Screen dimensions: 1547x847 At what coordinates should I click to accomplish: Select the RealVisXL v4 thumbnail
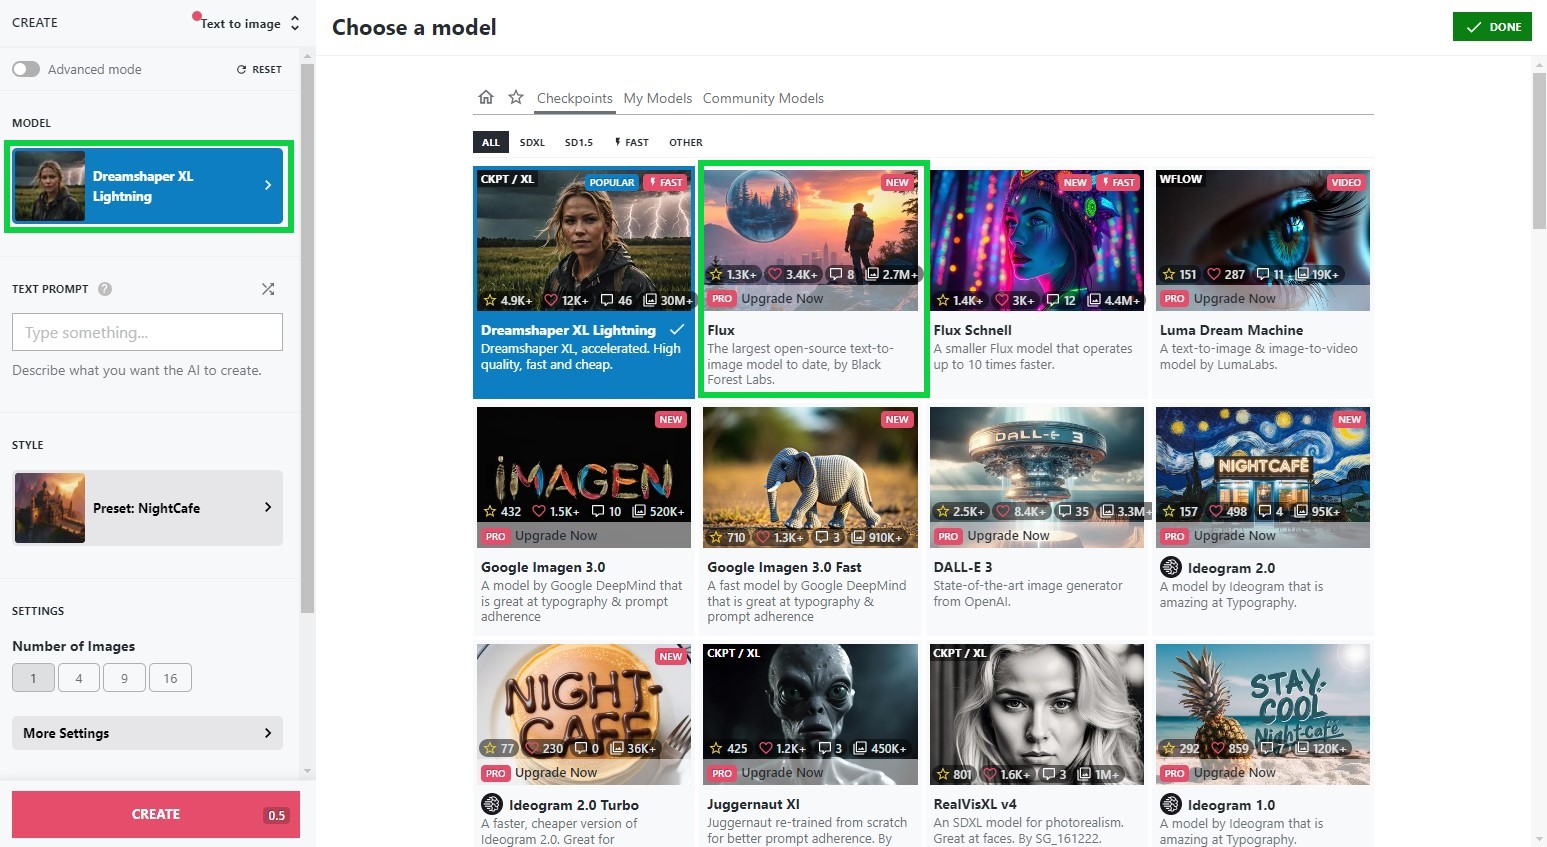tap(1037, 714)
